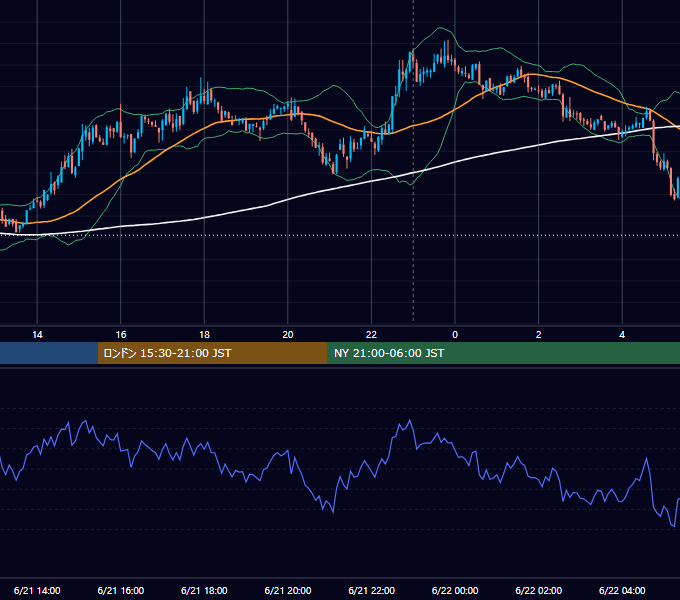Click the 6/21 18:00 date label

pyautogui.click(x=204, y=590)
